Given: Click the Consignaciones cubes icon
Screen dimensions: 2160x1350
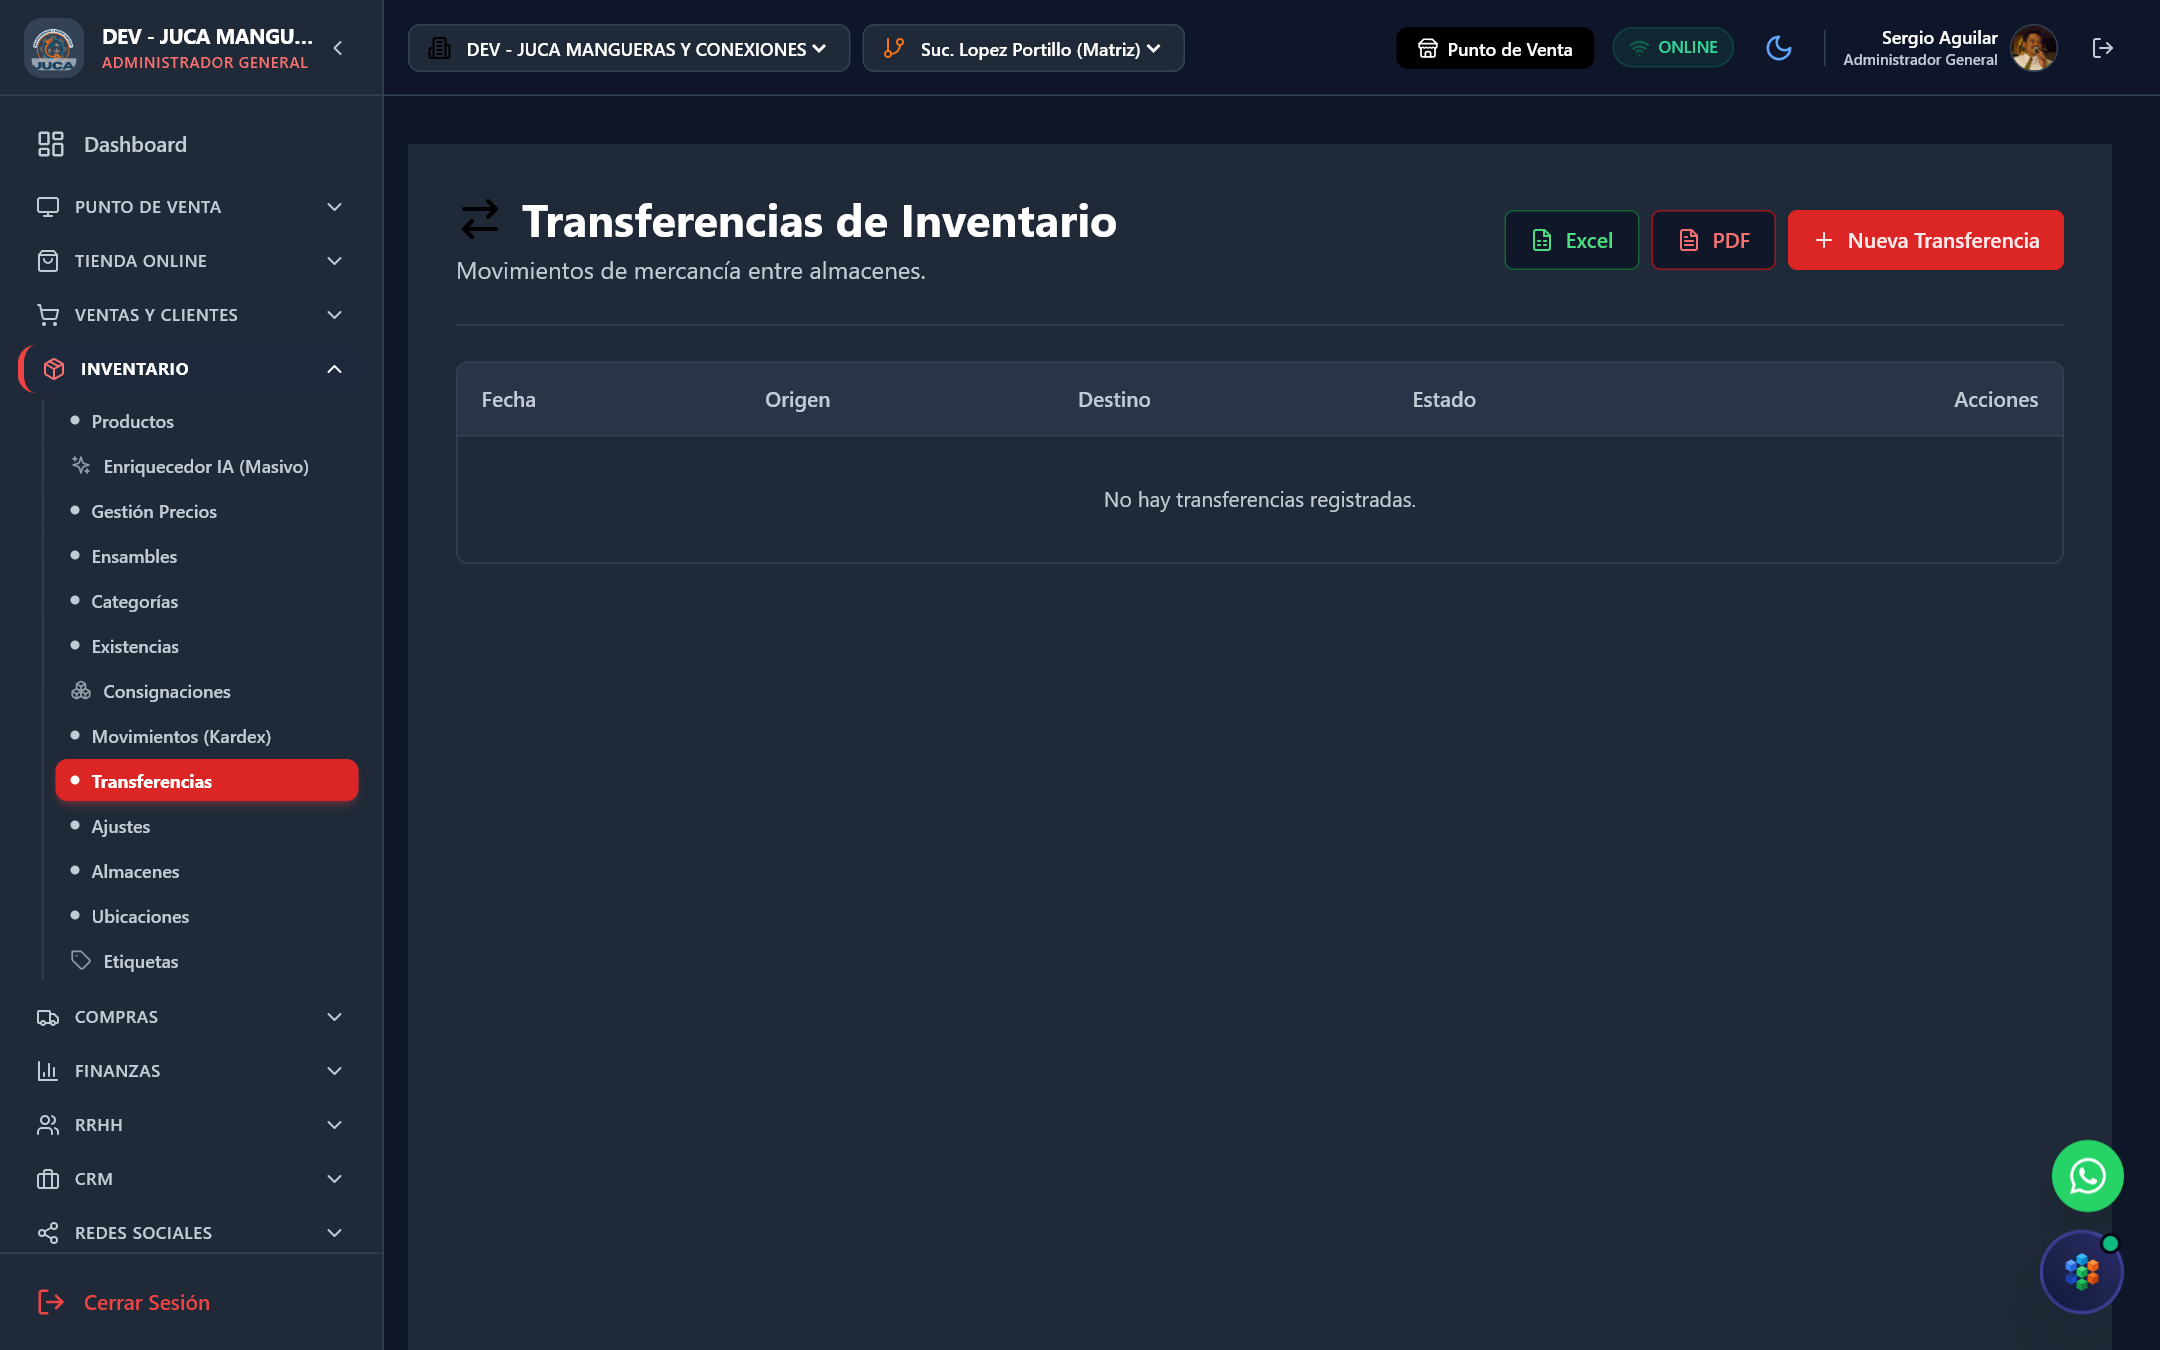Looking at the screenshot, I should point(81,691).
